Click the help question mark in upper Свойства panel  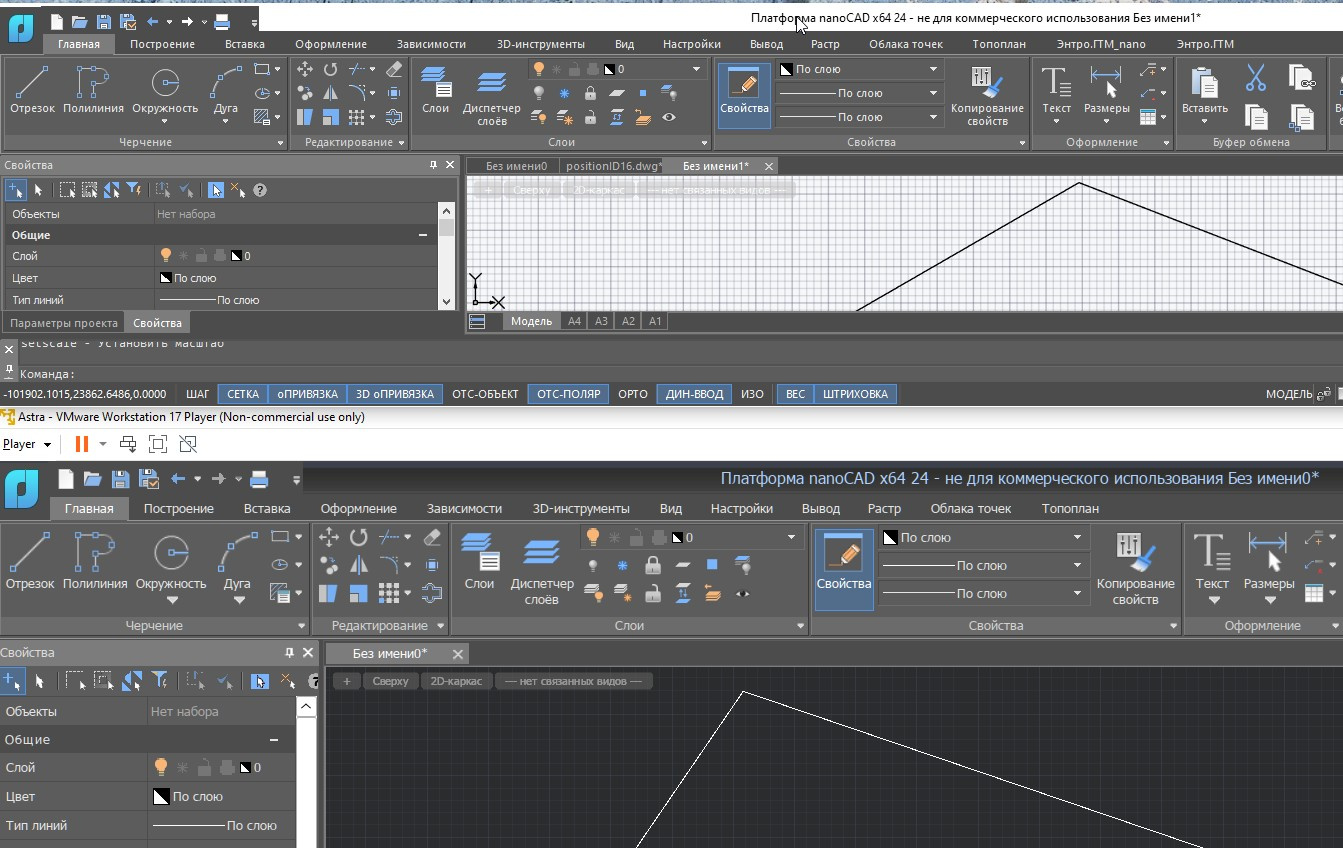[x=260, y=189]
